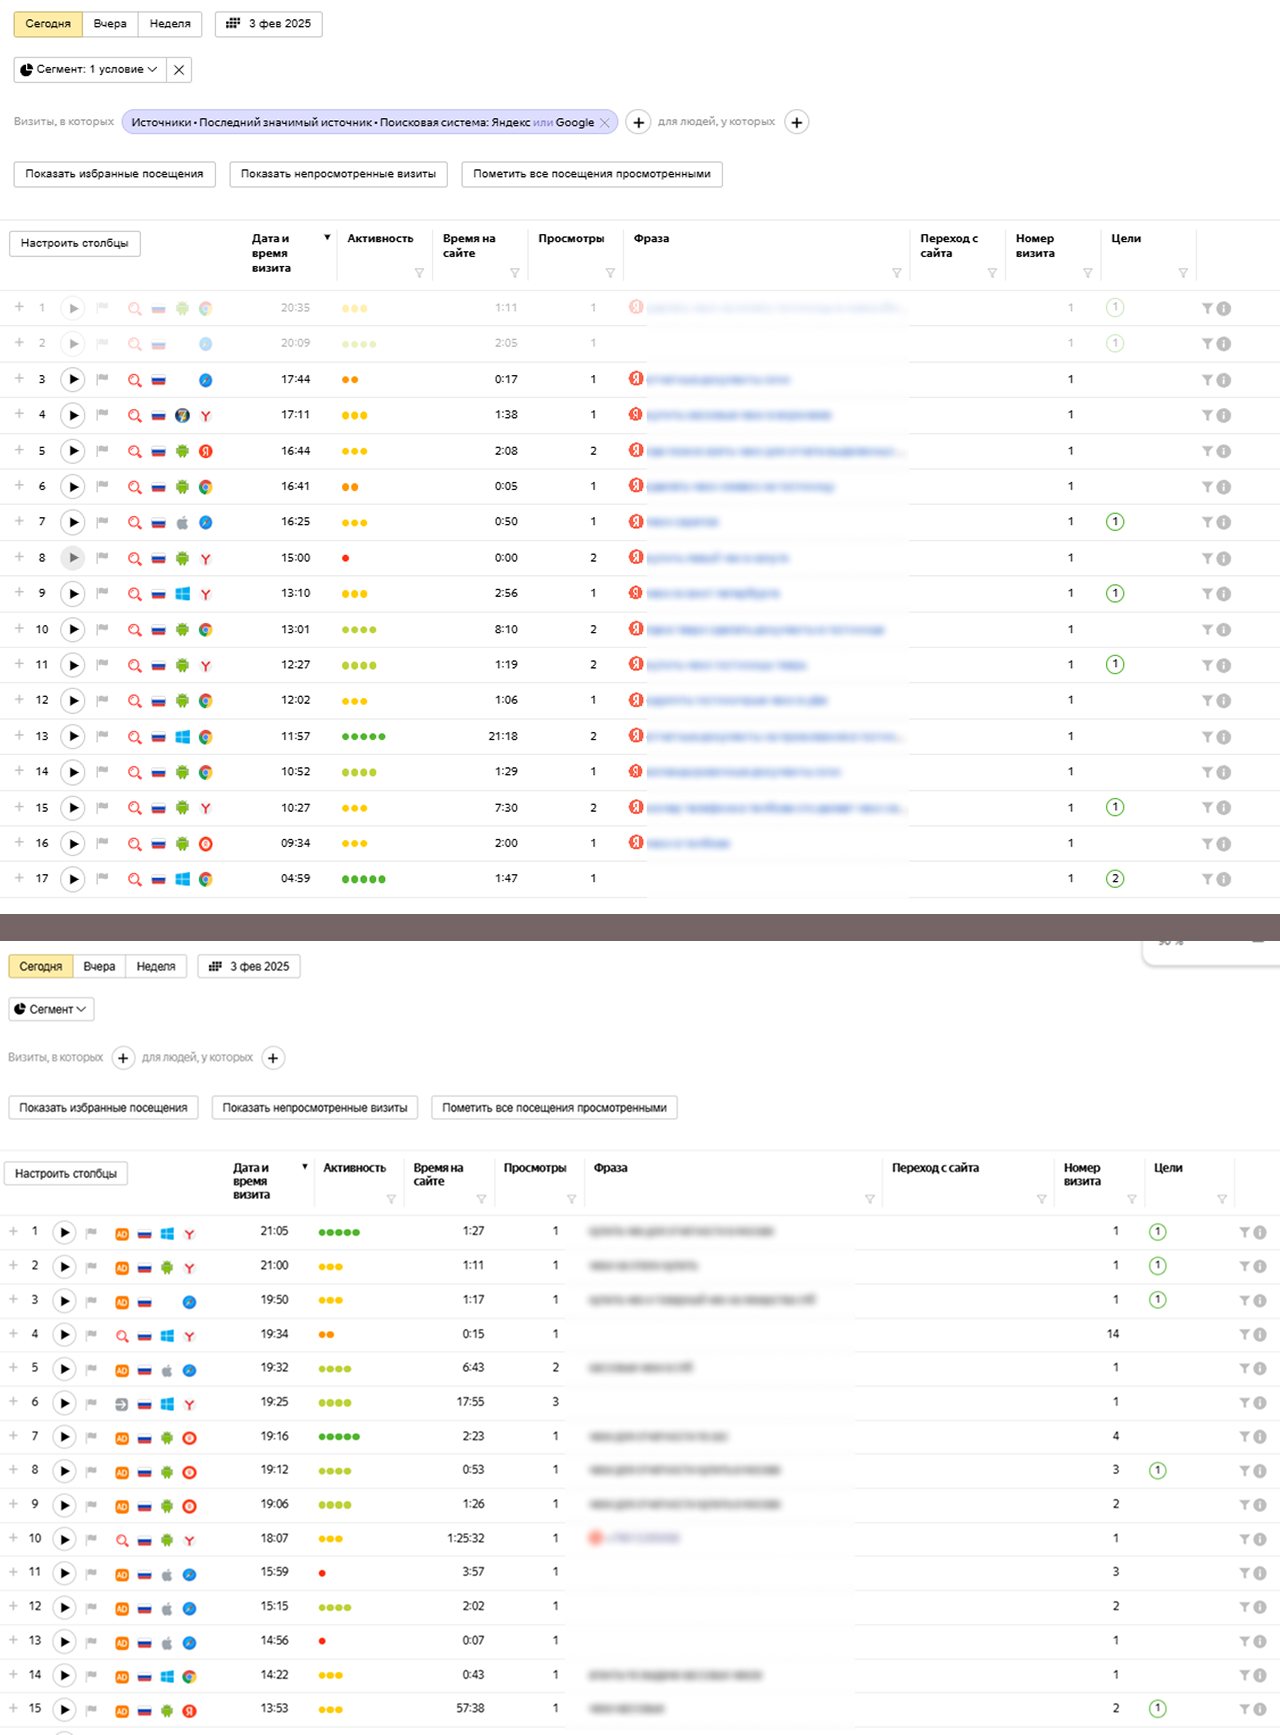Select 'Неделя' tab in the upper report
The height and width of the screenshot is (1735, 1280).
click(170, 24)
